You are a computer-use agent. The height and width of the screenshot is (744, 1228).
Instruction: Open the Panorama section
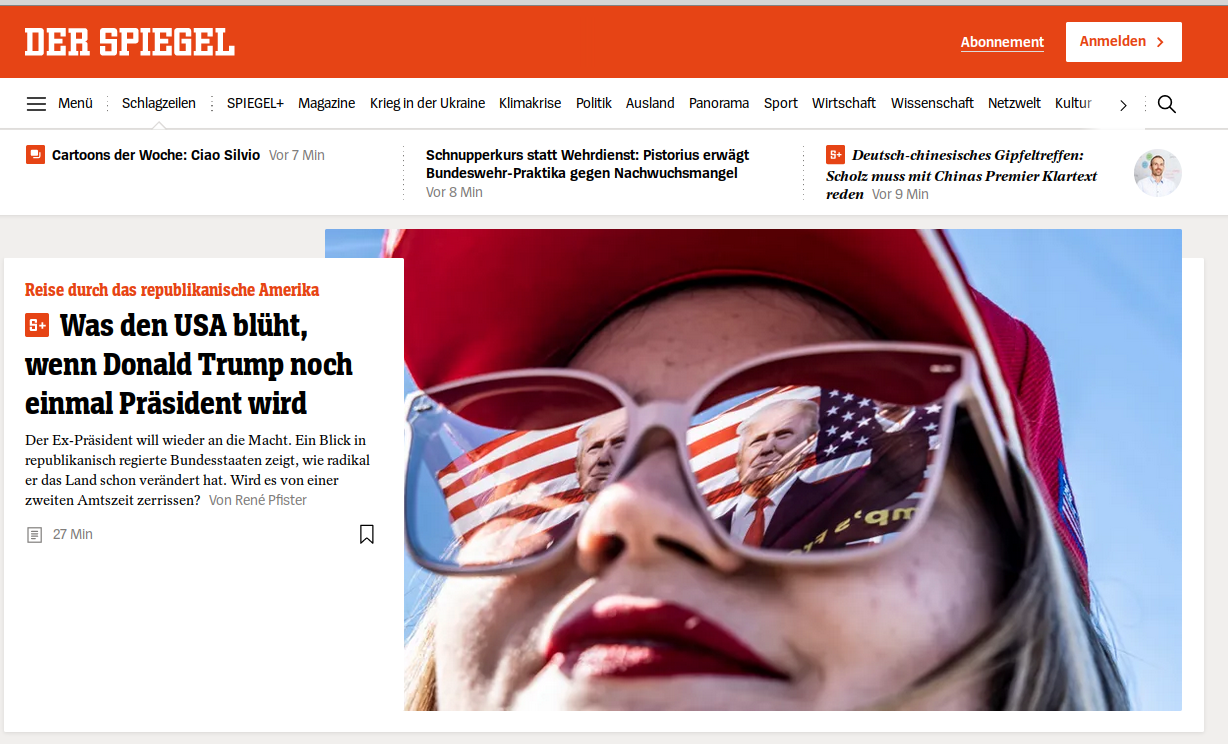719,103
